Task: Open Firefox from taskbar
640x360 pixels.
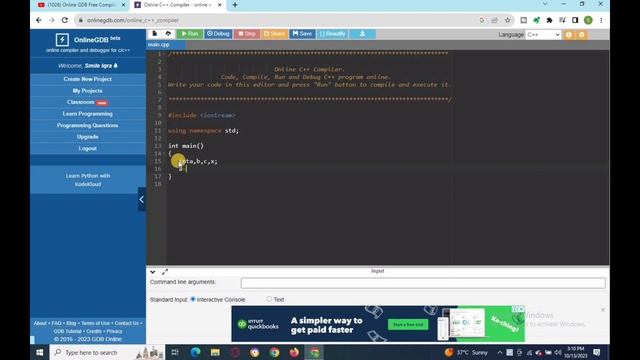Action: coord(294,352)
